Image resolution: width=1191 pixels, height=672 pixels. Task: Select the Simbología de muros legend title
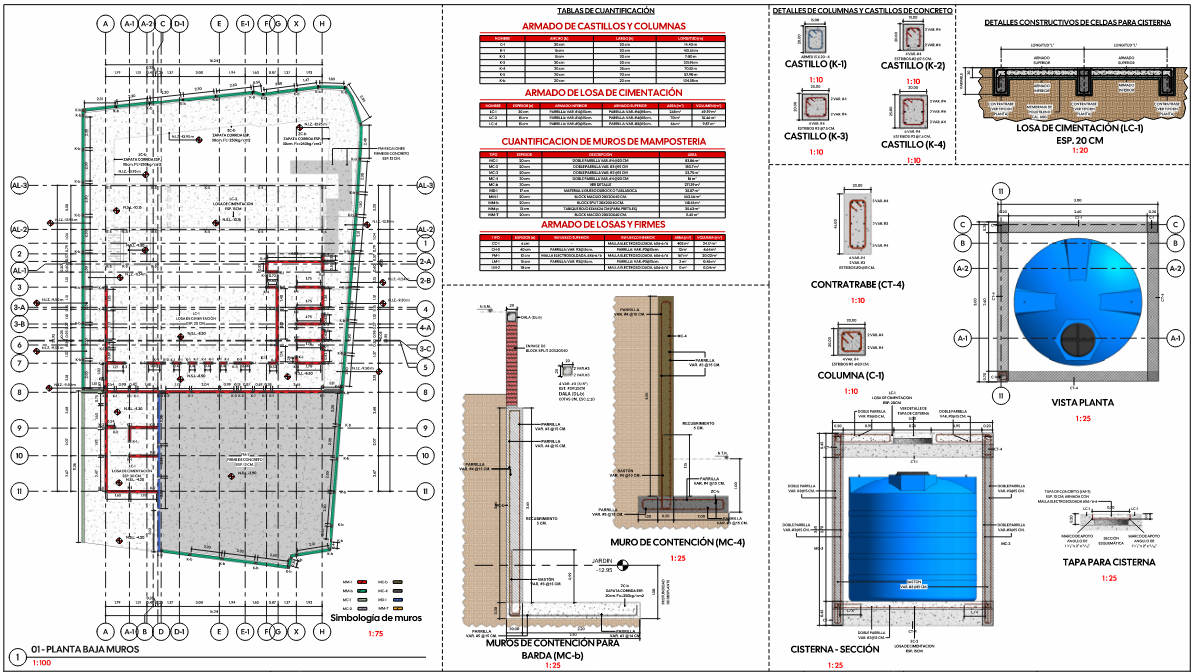376,618
